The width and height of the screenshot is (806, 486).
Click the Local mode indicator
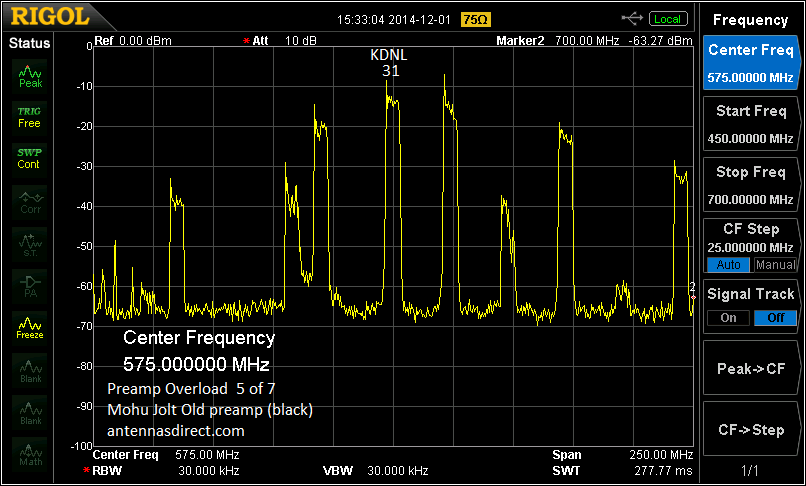point(668,19)
